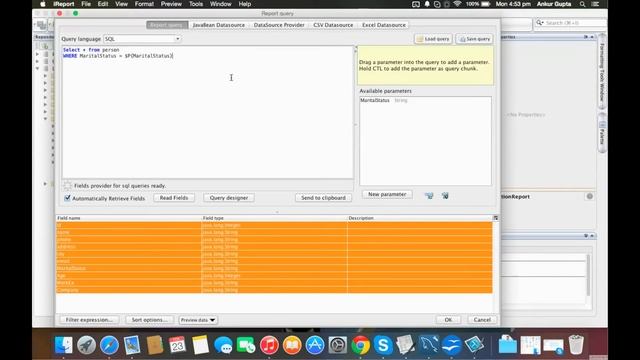
Task: Click inside the SQL query text area
Action: 207,112
